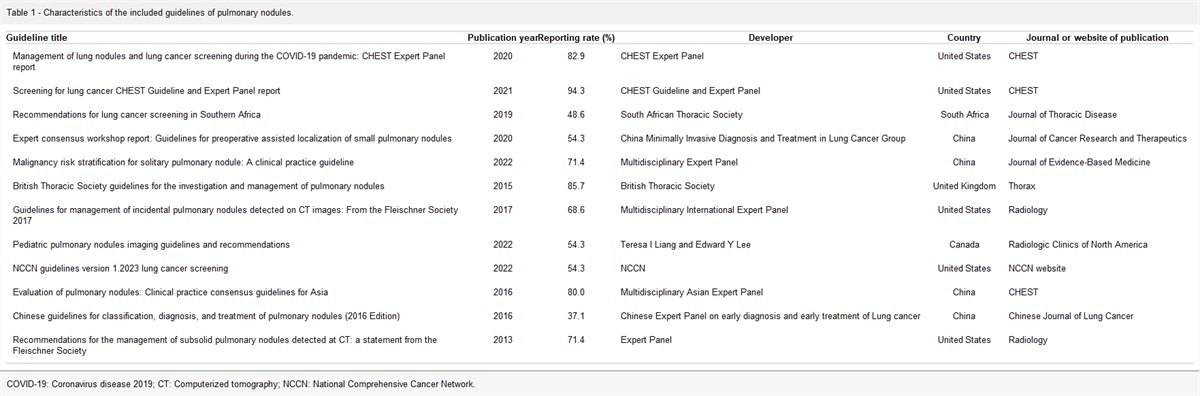Click the 'Country' column header
This screenshot has height=396, width=1200.
(x=964, y=37)
